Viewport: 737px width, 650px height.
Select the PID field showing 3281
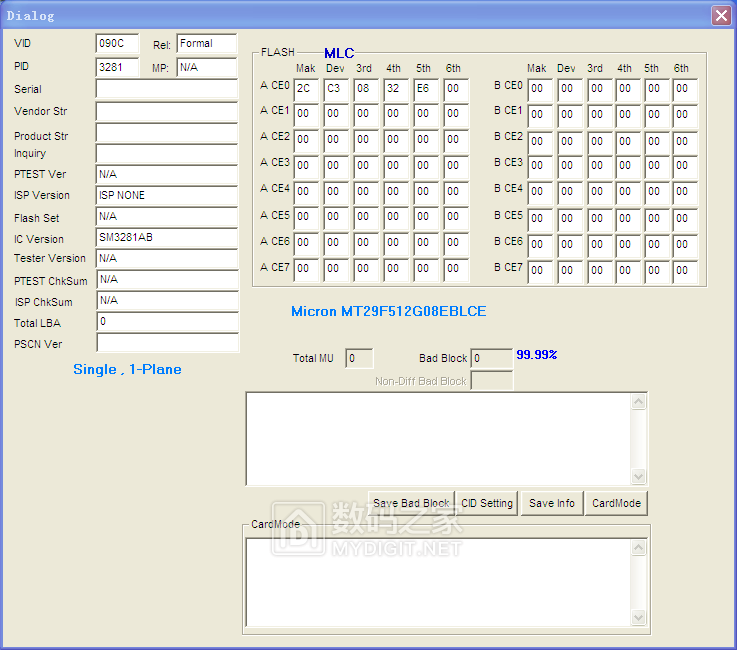point(117,67)
